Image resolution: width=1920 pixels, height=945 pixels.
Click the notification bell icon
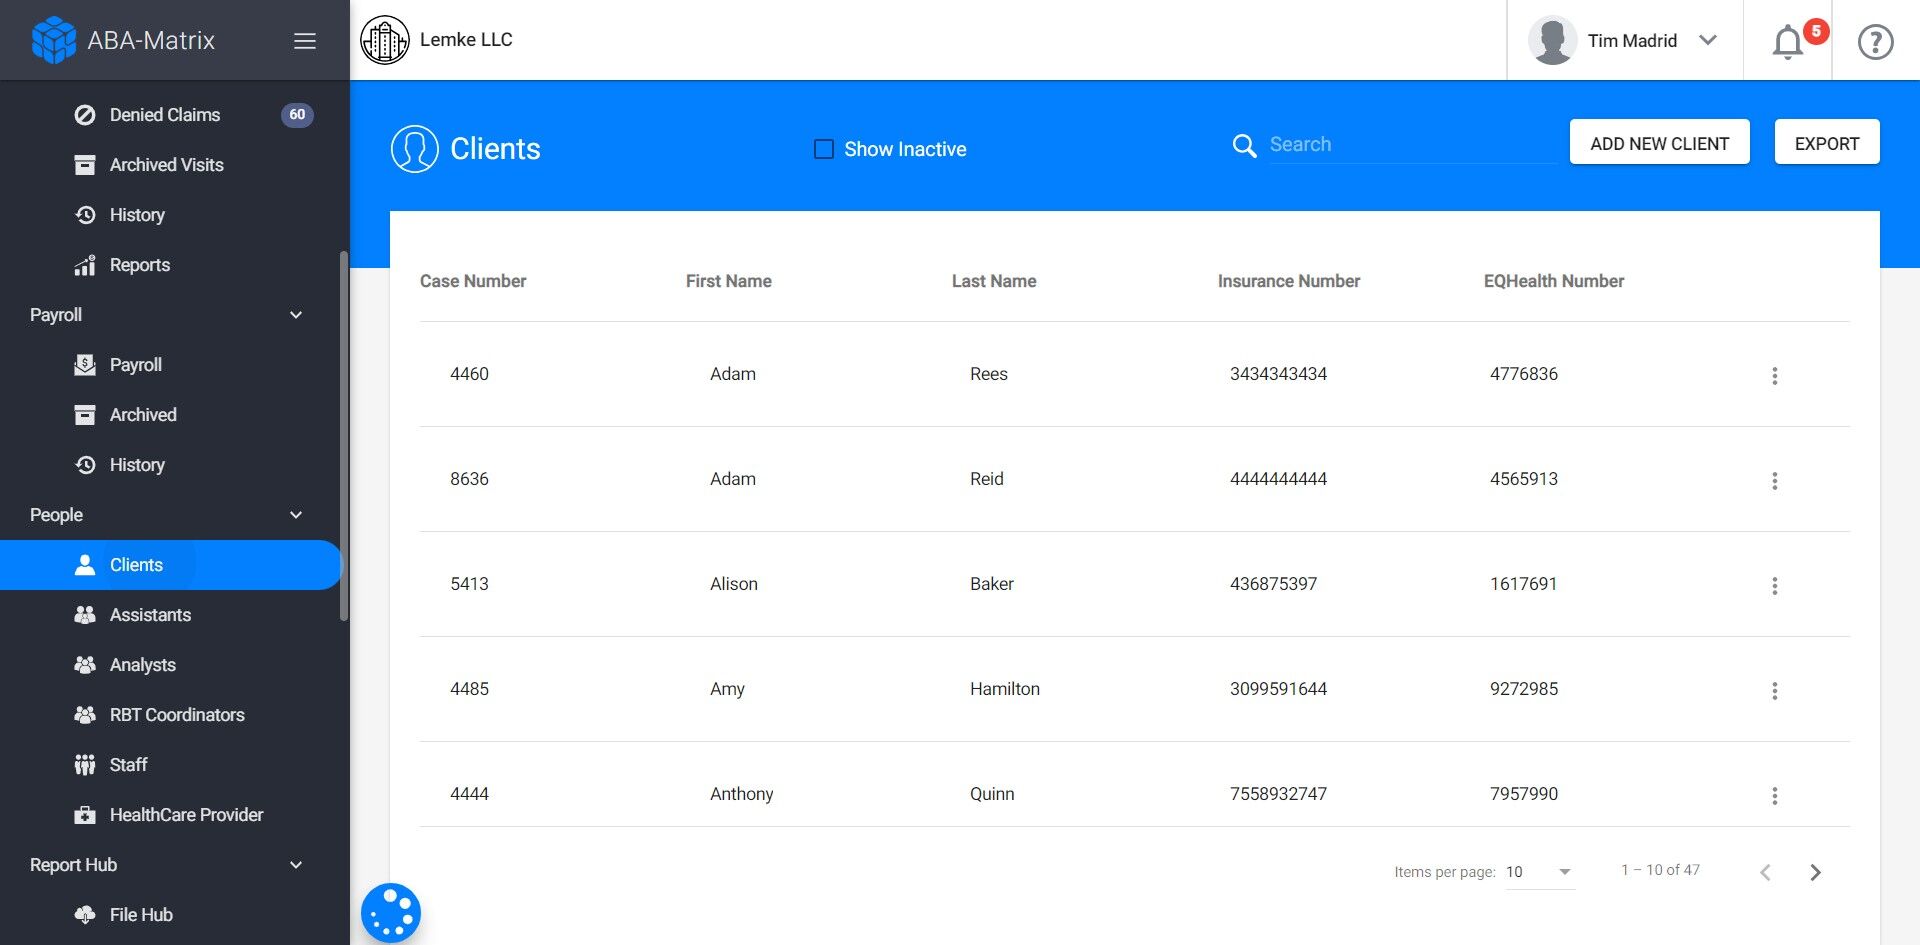(1788, 42)
